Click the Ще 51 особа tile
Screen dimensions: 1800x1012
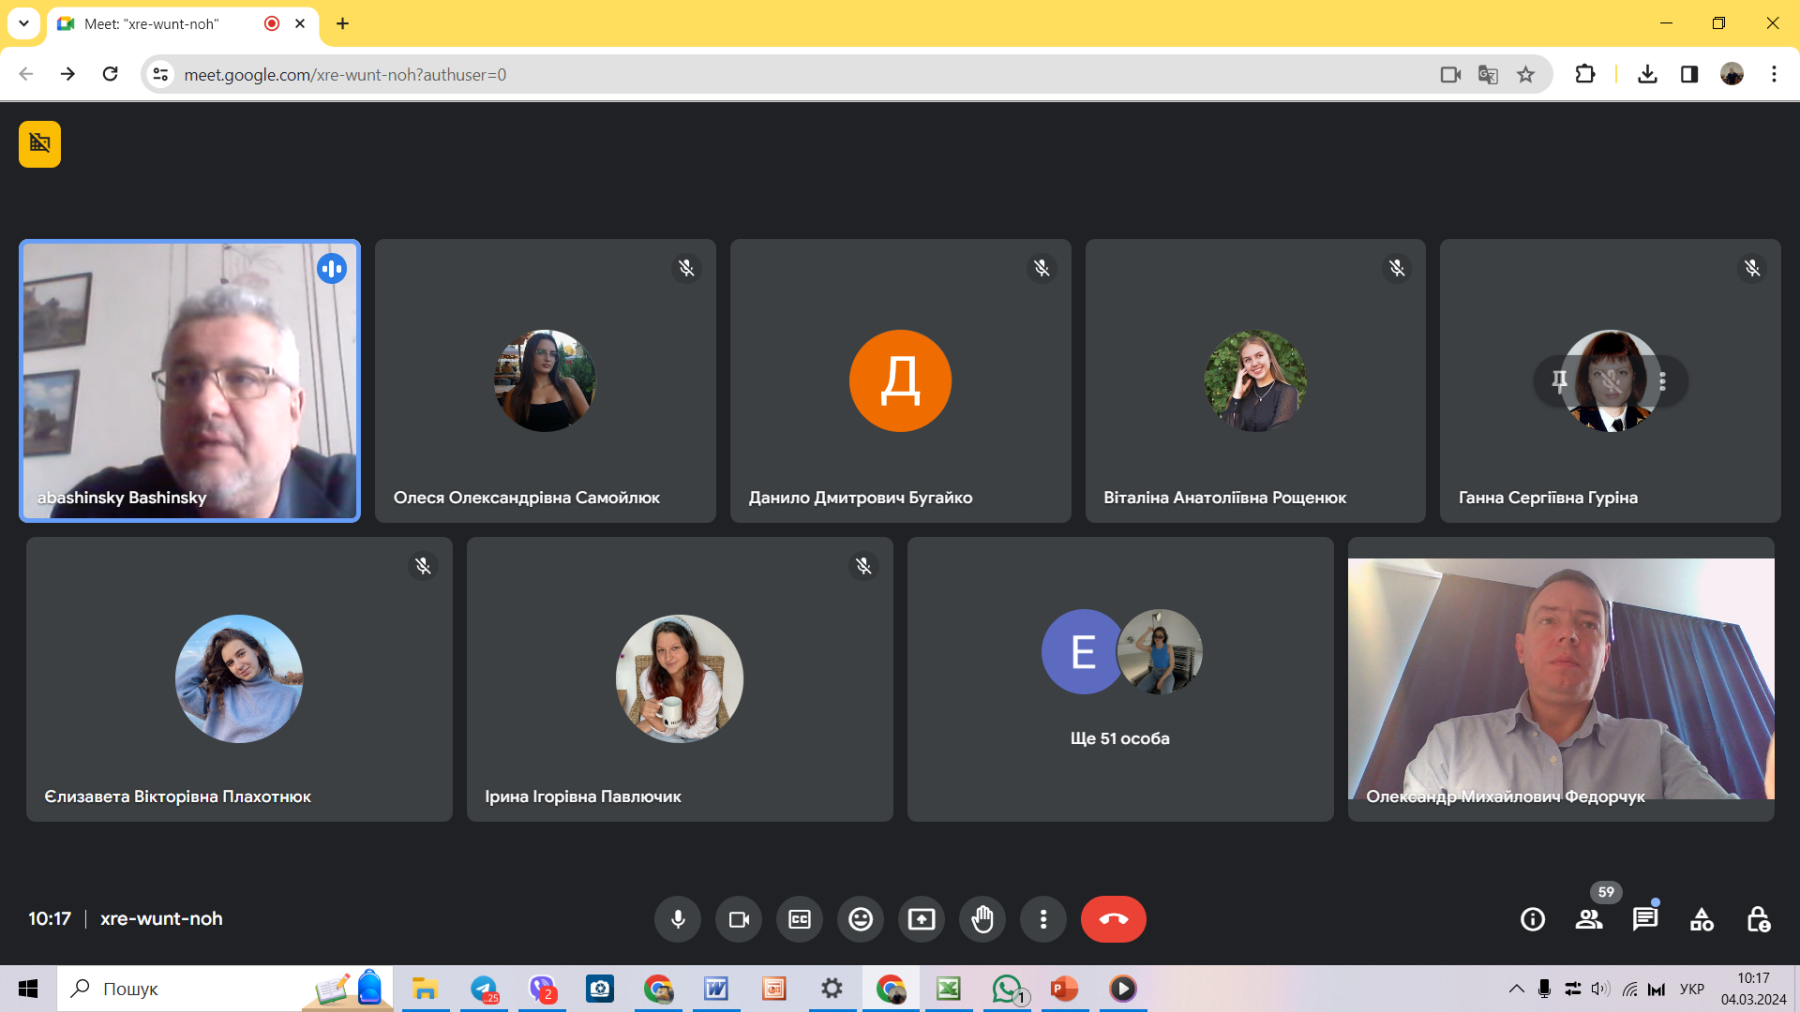1120,679
